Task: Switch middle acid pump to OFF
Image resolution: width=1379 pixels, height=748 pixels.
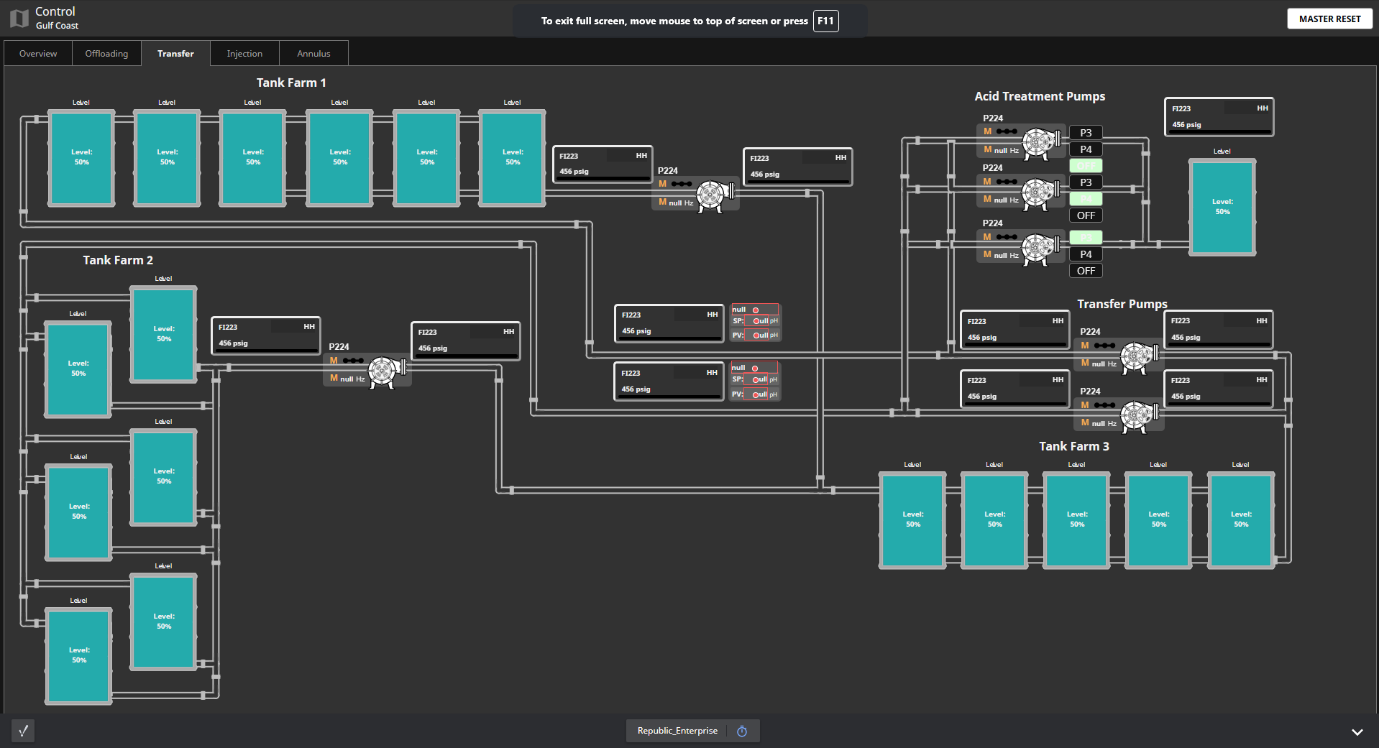Action: 1086,215
